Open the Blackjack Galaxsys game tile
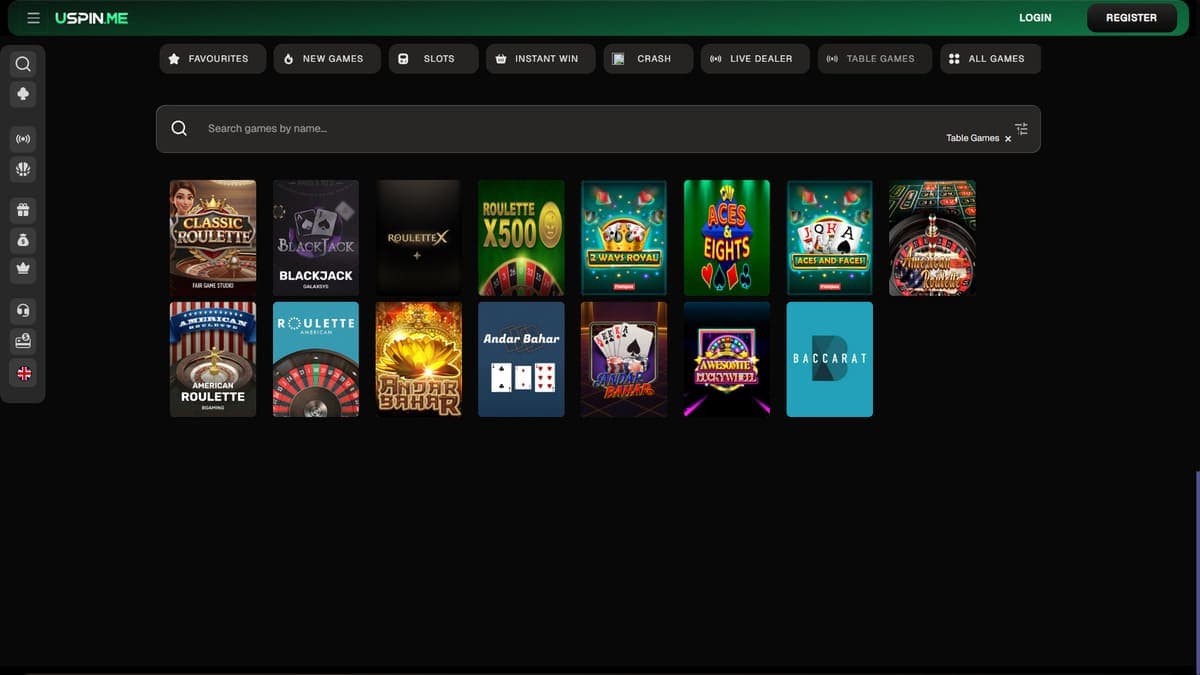The width and height of the screenshot is (1200, 675). pos(316,237)
